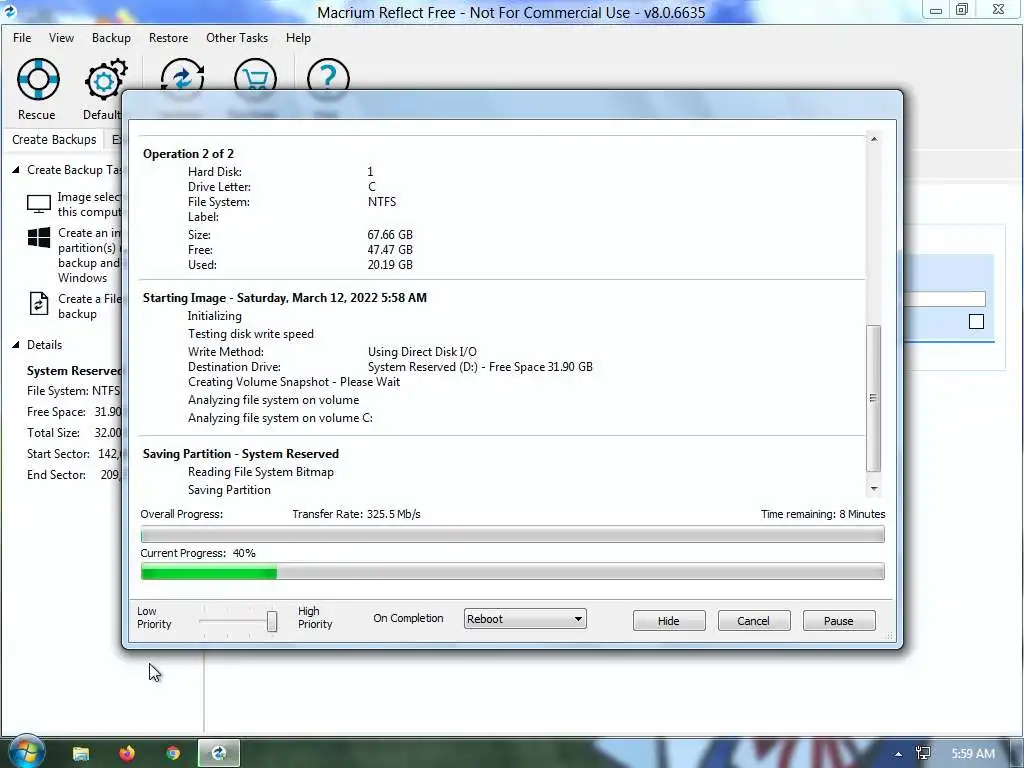Click the Current Progress green bar
This screenshot has height=768, width=1024.
point(209,573)
